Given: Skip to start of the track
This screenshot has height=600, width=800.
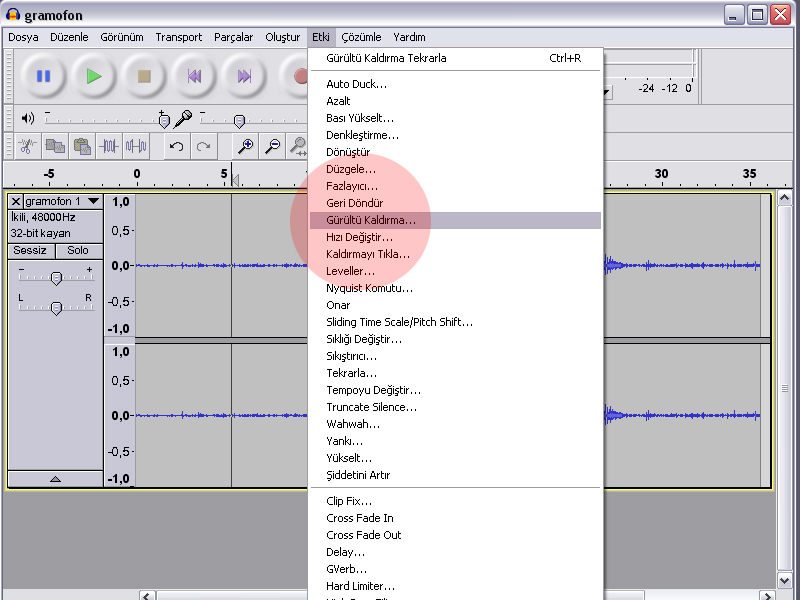Looking at the screenshot, I should pos(194,76).
